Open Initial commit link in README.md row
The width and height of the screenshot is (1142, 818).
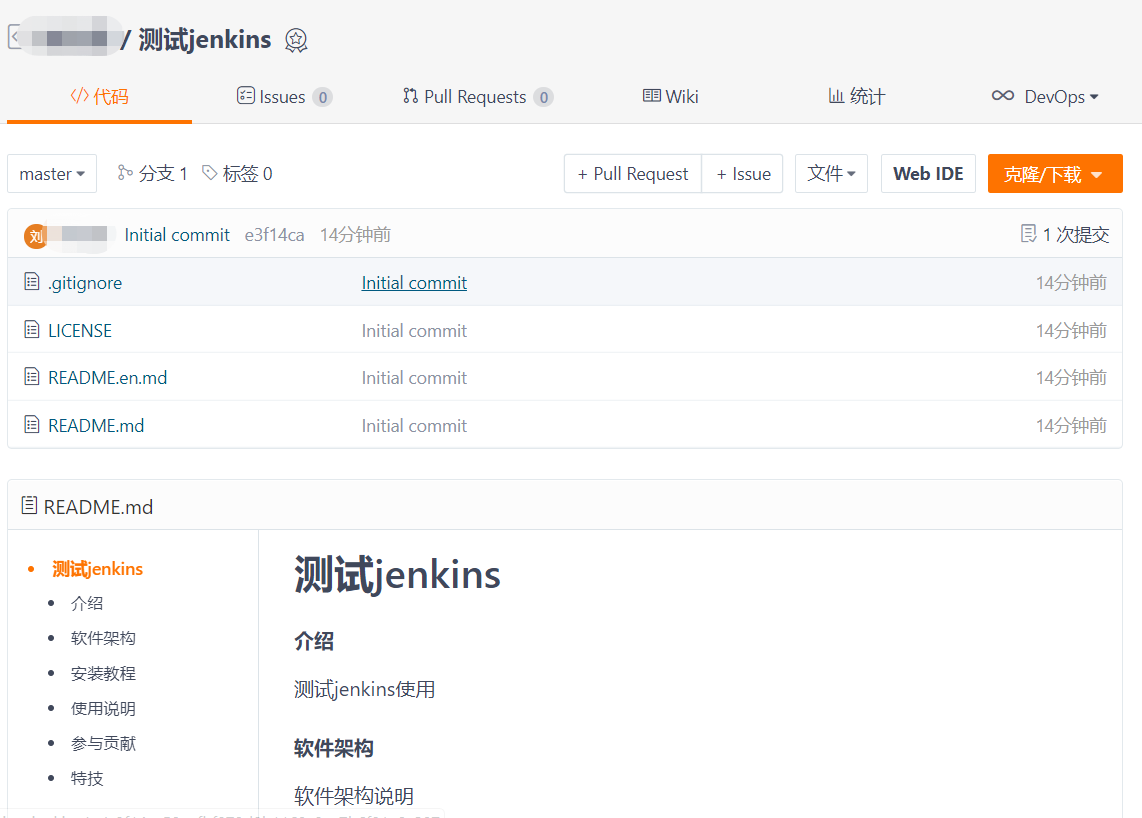tap(414, 426)
